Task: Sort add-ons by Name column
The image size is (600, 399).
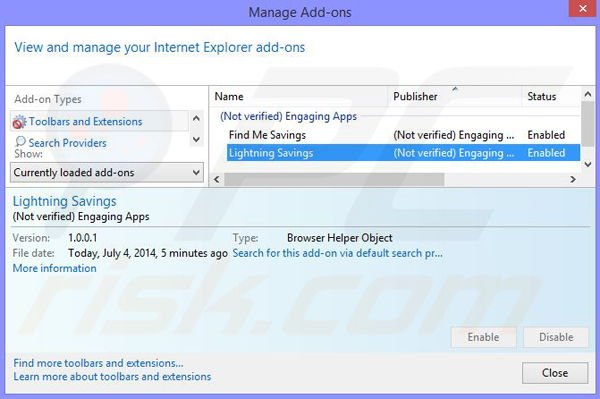Action: coord(229,96)
